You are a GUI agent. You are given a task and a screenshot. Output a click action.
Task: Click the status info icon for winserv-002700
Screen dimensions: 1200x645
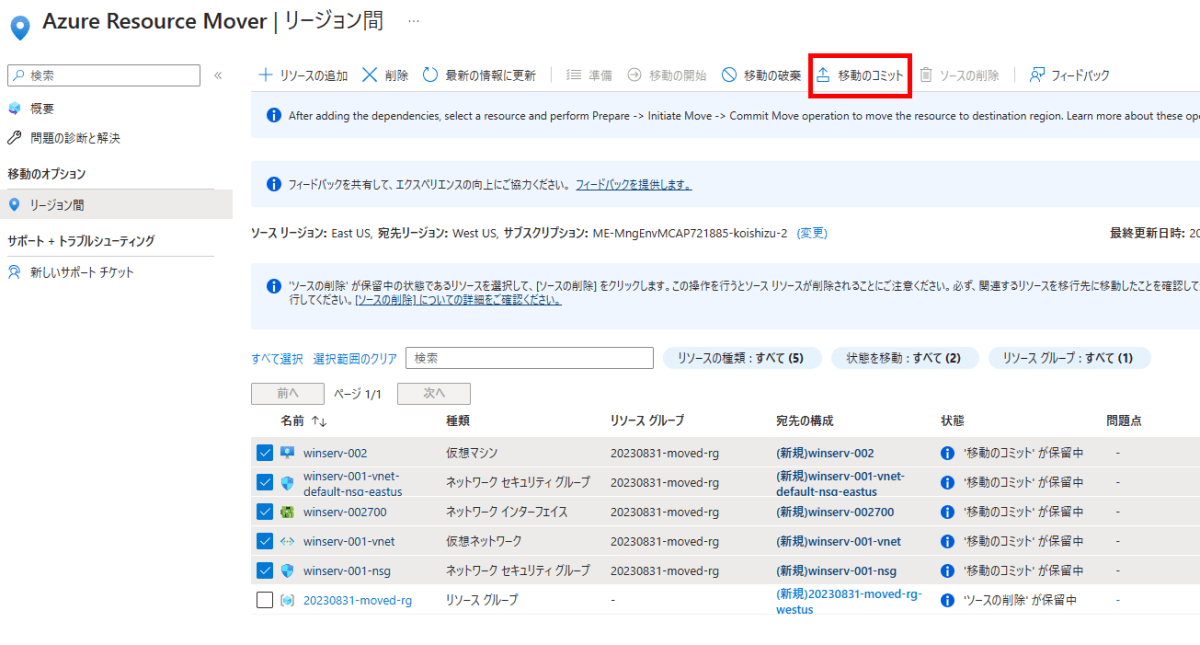coord(948,512)
